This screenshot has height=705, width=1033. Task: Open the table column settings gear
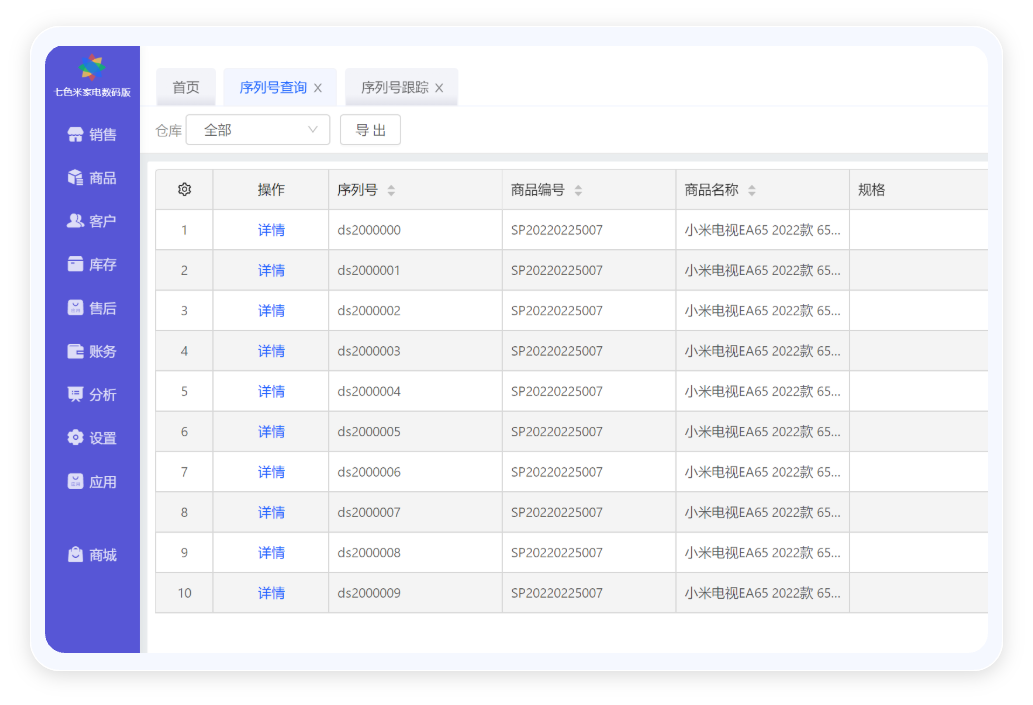(x=184, y=189)
